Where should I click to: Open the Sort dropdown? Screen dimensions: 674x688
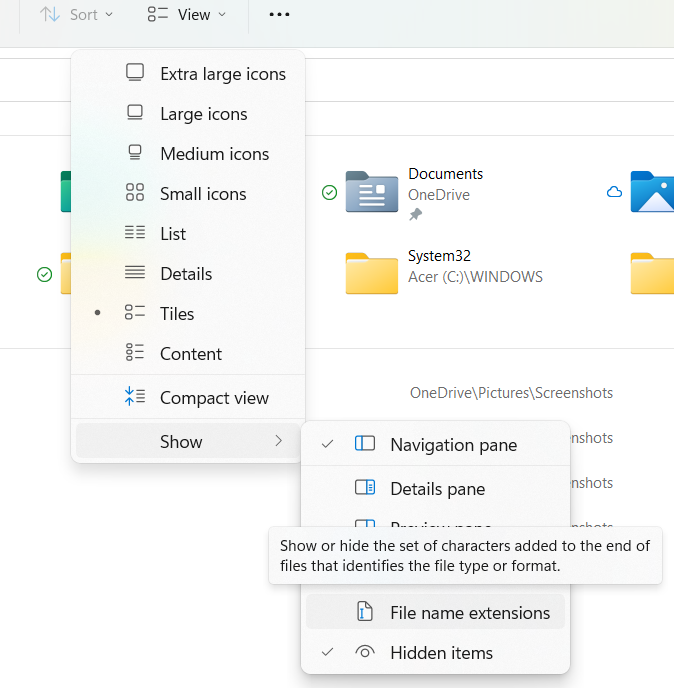click(x=77, y=15)
